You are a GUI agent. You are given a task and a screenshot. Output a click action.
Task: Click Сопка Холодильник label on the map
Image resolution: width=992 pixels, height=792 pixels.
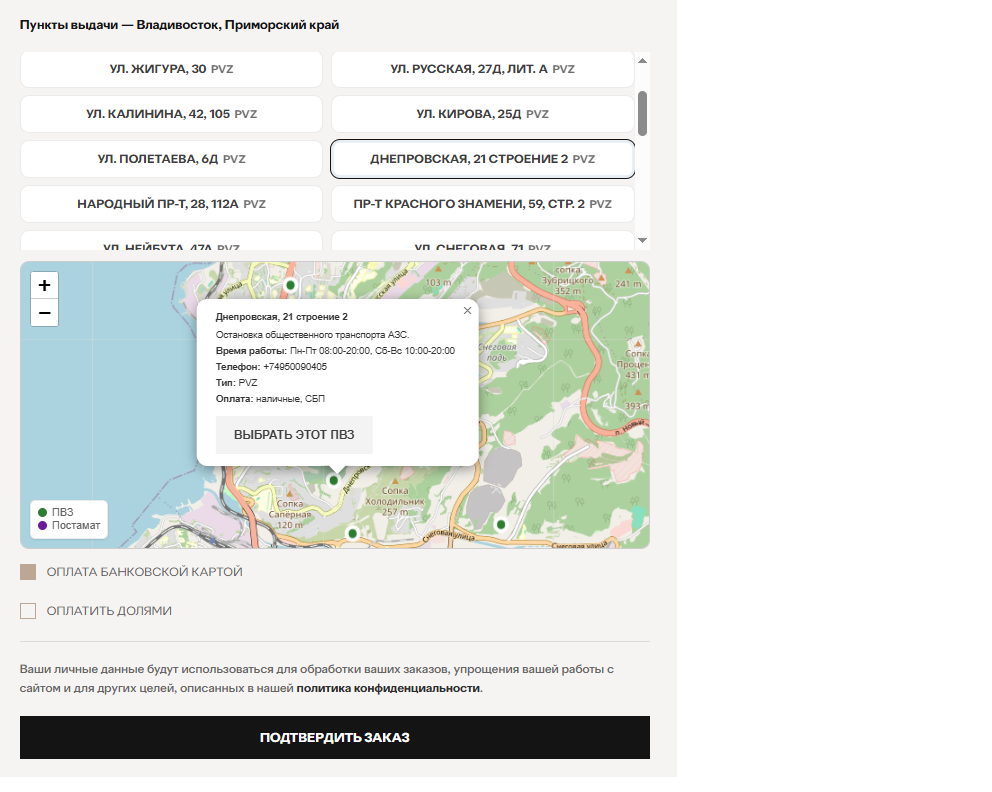tap(395, 501)
